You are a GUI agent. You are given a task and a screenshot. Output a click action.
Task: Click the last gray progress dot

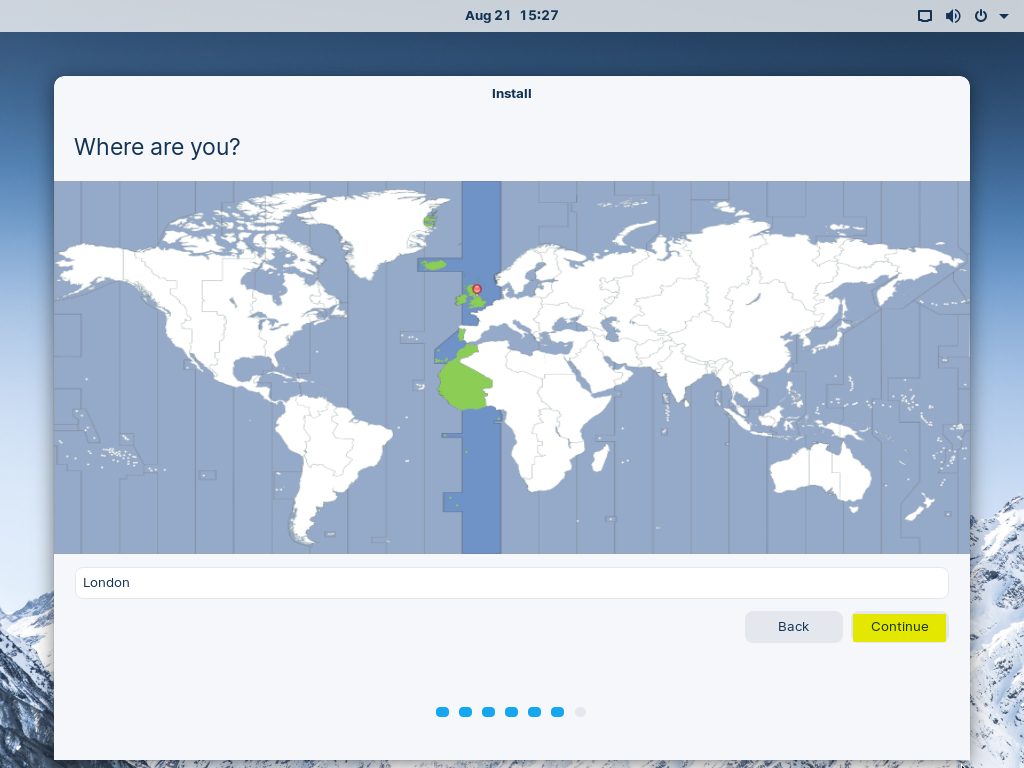[x=580, y=712]
